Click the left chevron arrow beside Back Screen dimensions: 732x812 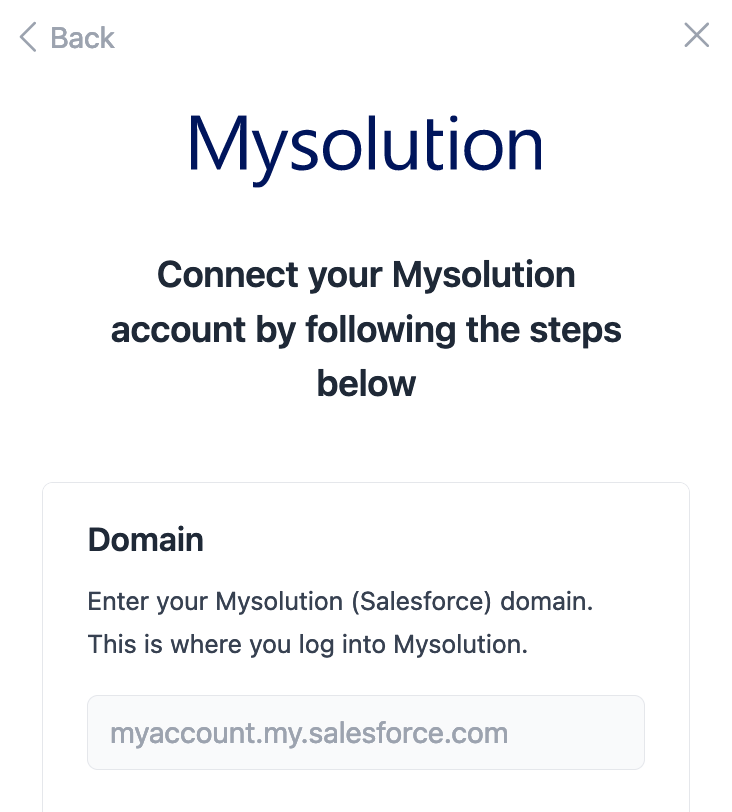click(28, 38)
